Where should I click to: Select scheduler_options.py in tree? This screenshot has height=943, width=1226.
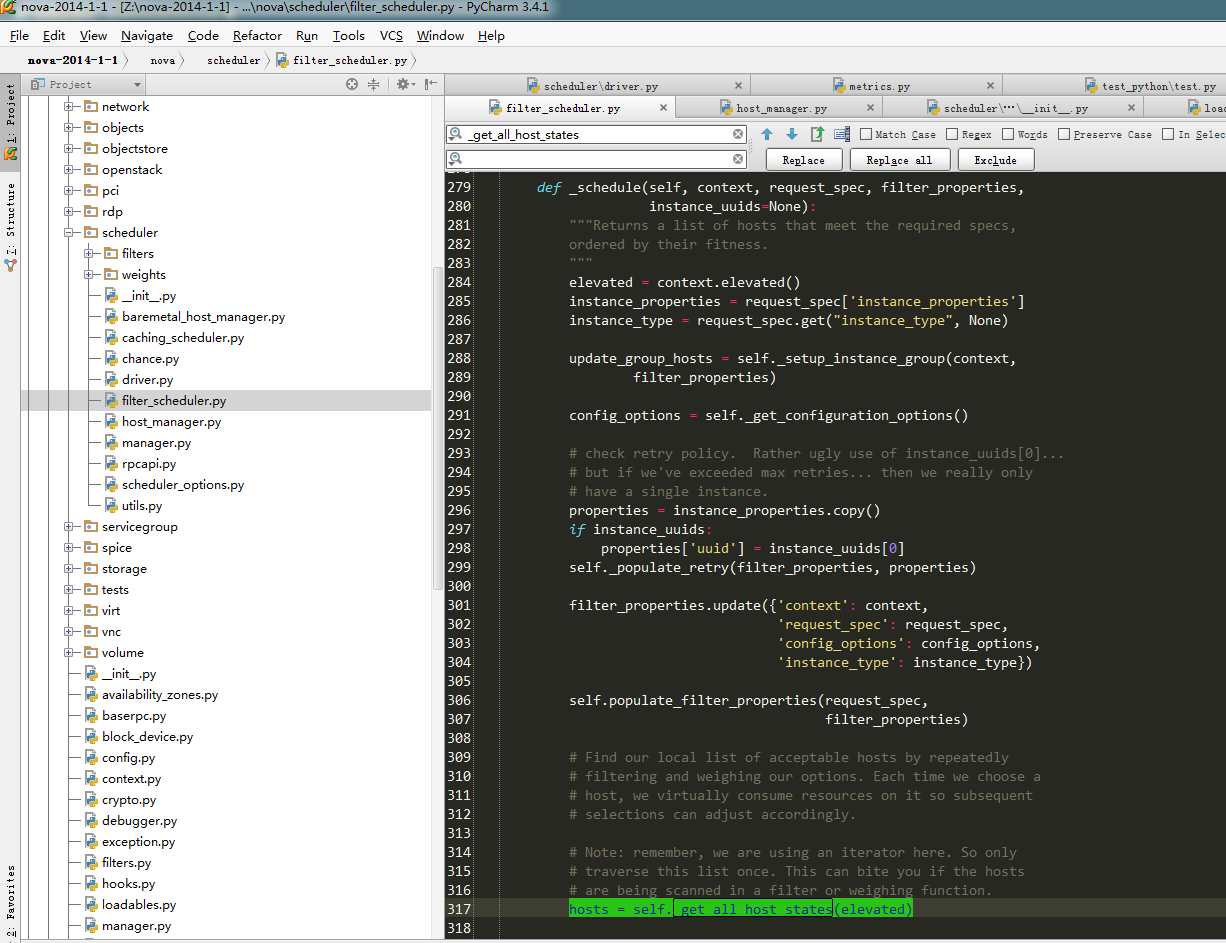pyautogui.click(x=183, y=485)
